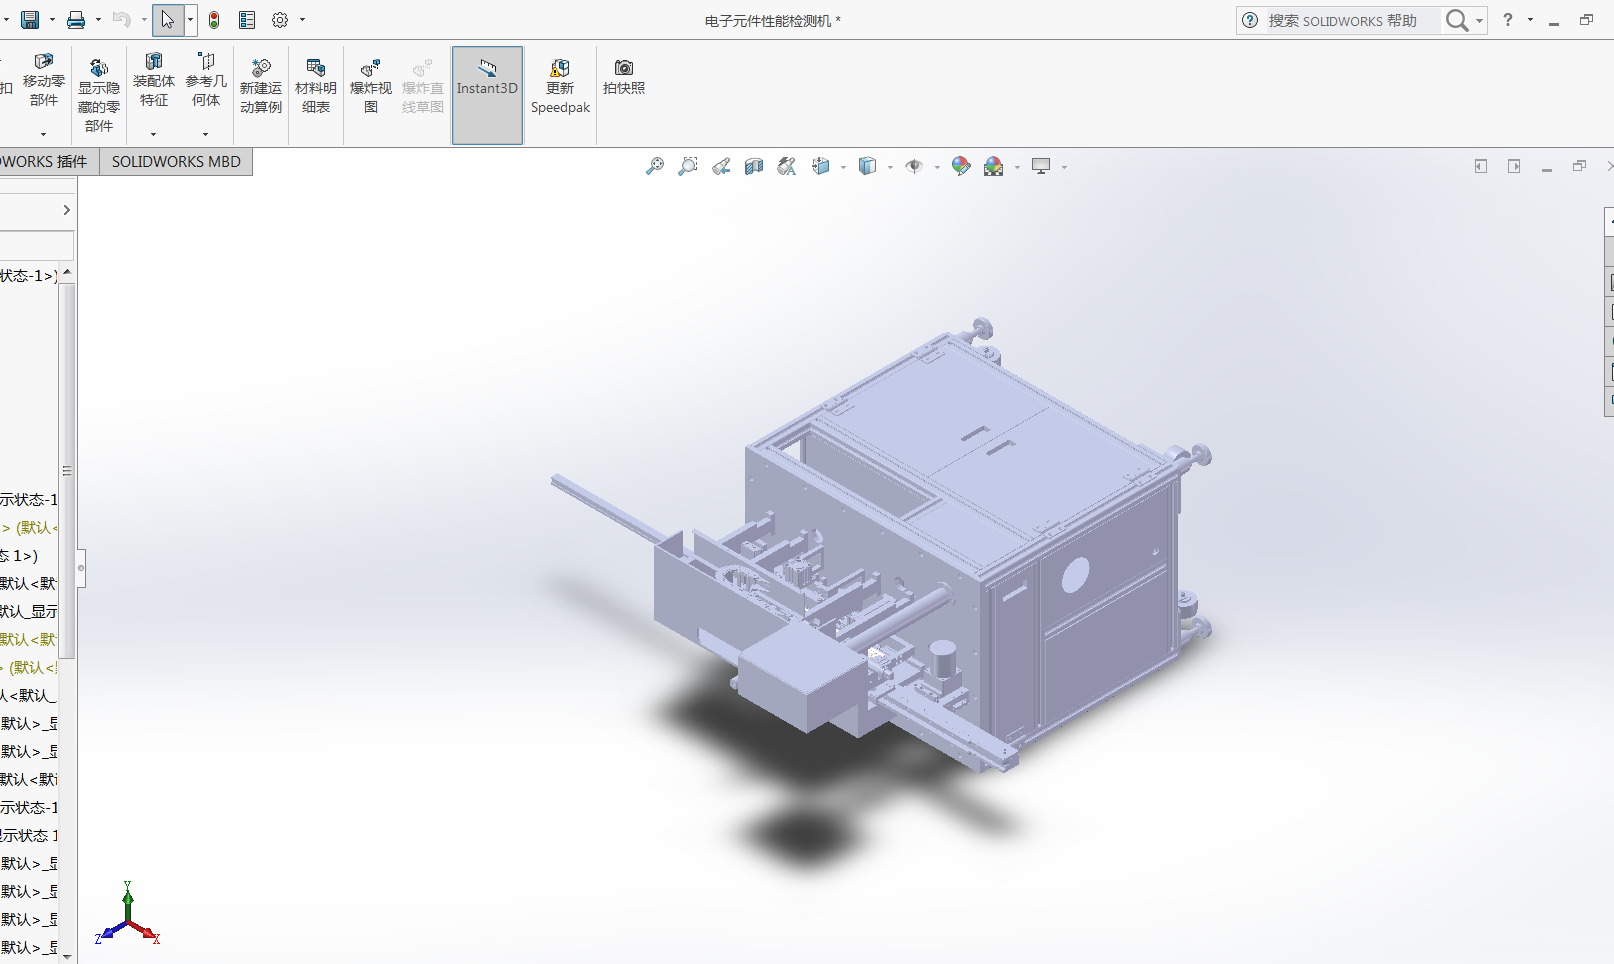The image size is (1614, 964).
Task: Click the Zoom to Fit magnifier icon
Action: point(655,166)
